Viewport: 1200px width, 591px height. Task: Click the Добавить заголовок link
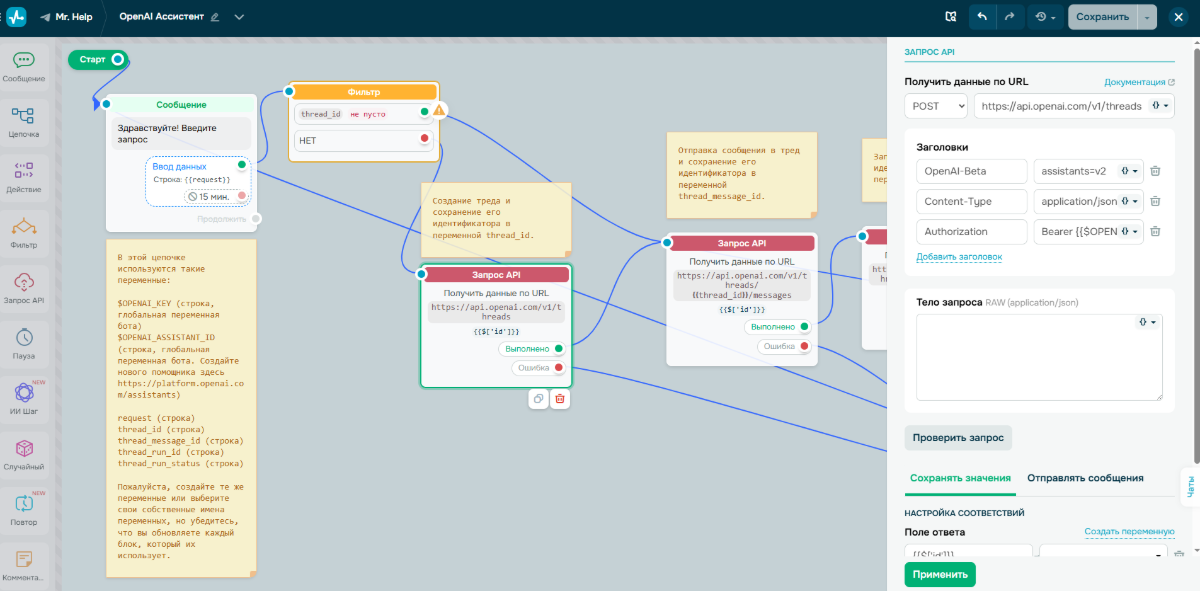[x=959, y=257]
